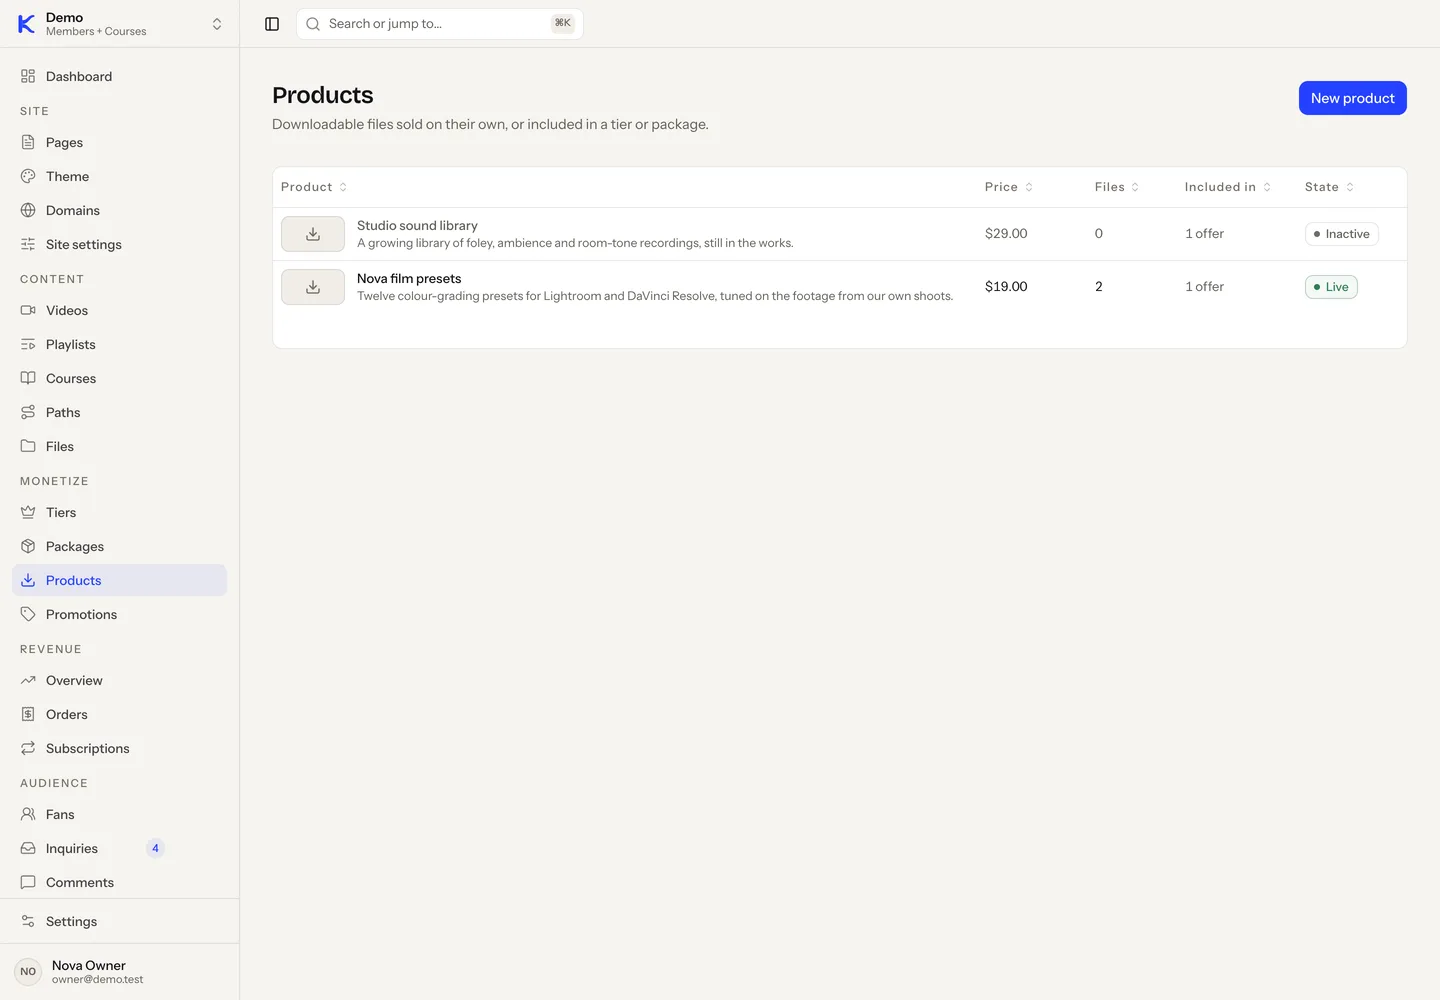Create a New product
This screenshot has width=1440, height=1000.
click(1352, 98)
